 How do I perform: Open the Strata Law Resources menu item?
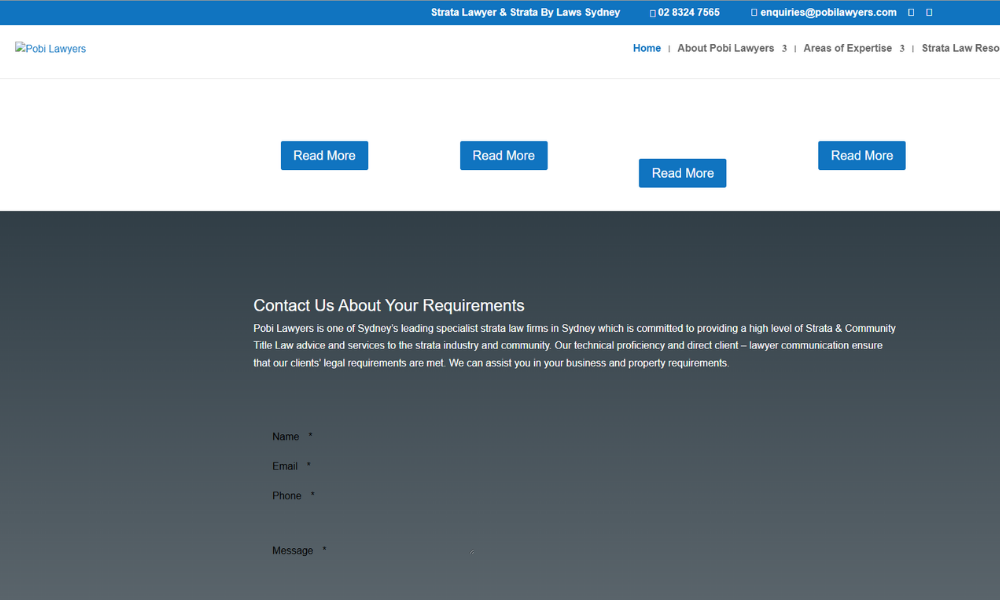[960, 48]
